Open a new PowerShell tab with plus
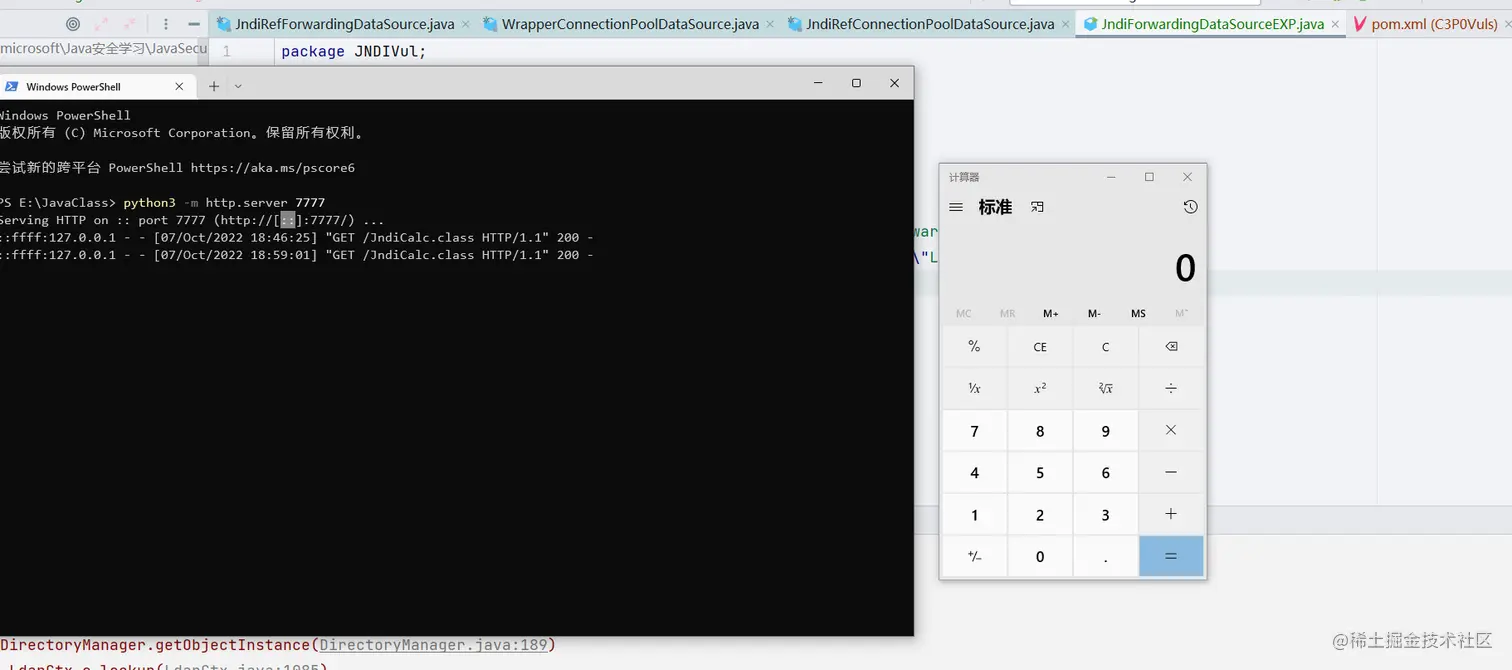Image resolution: width=1512 pixels, height=670 pixels. pyautogui.click(x=213, y=86)
